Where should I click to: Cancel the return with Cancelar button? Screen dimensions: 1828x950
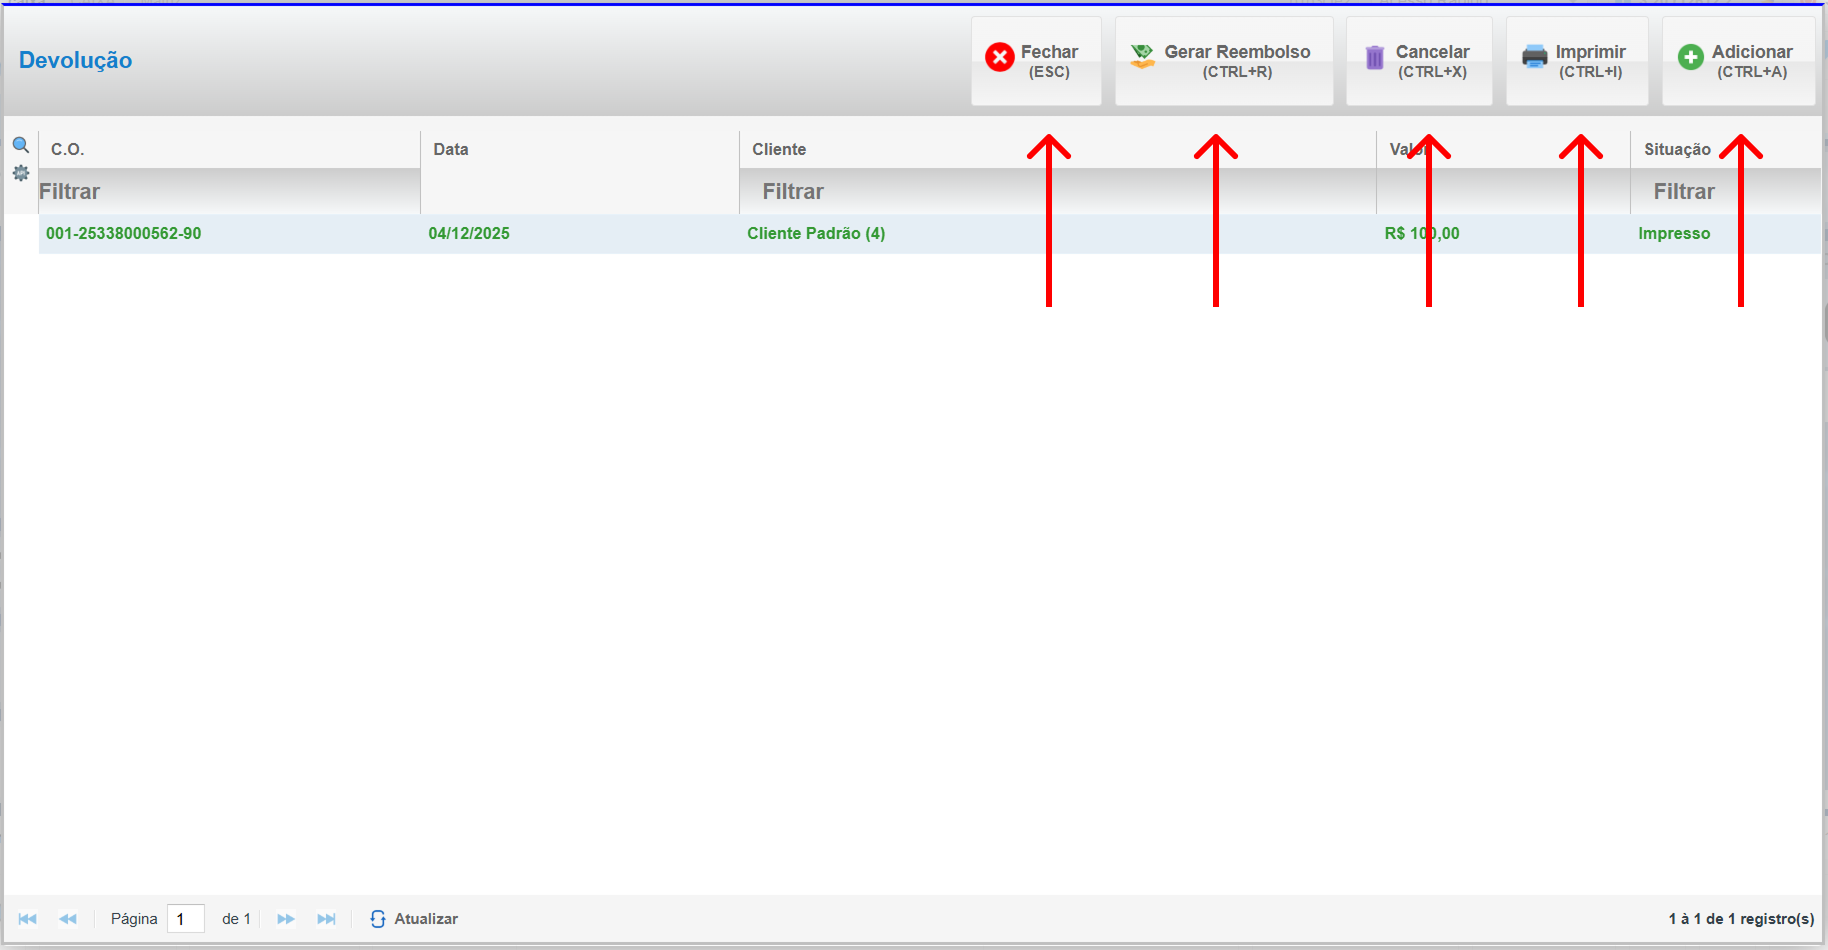(1418, 61)
